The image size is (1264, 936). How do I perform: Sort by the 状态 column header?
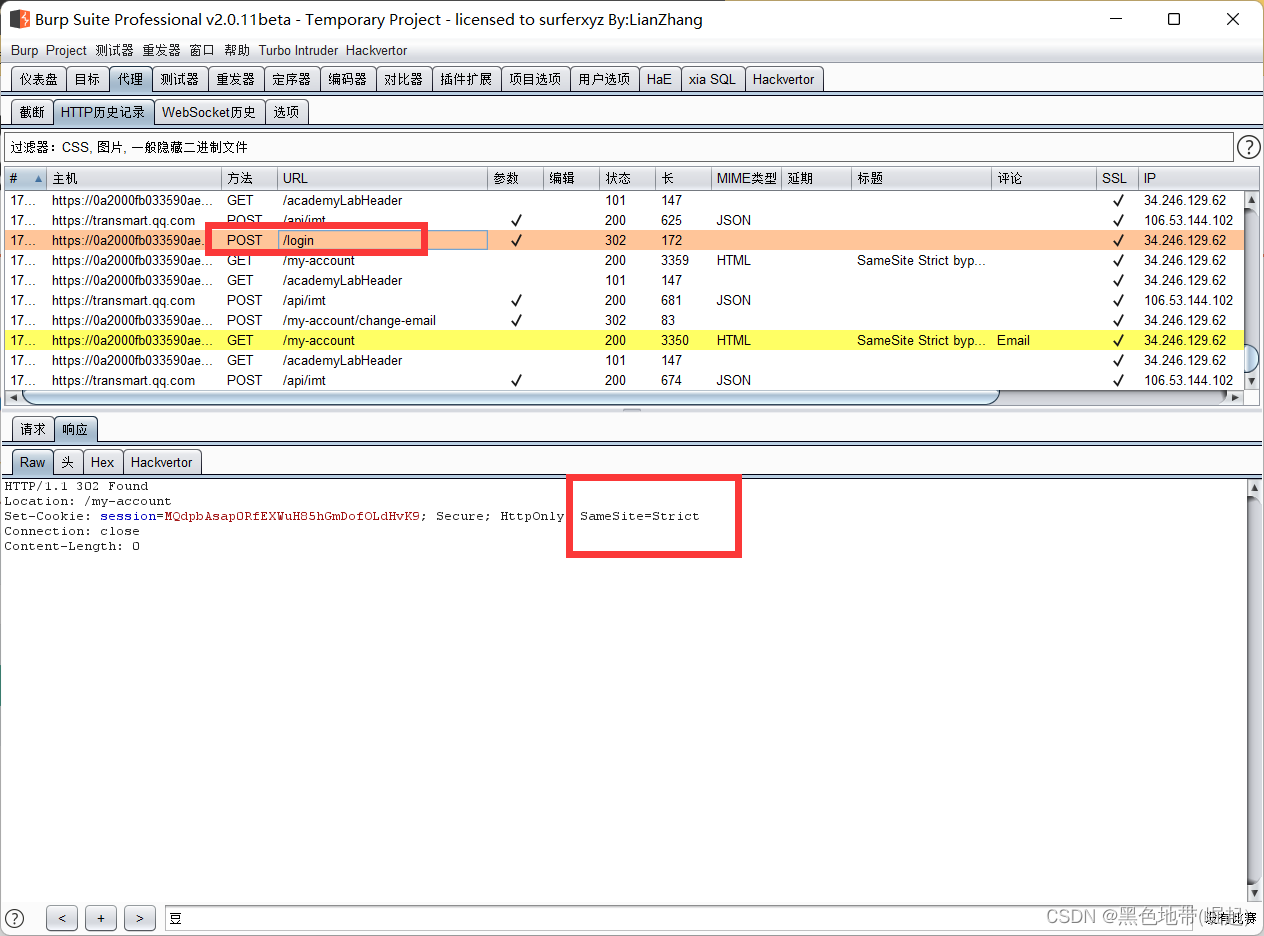point(628,179)
